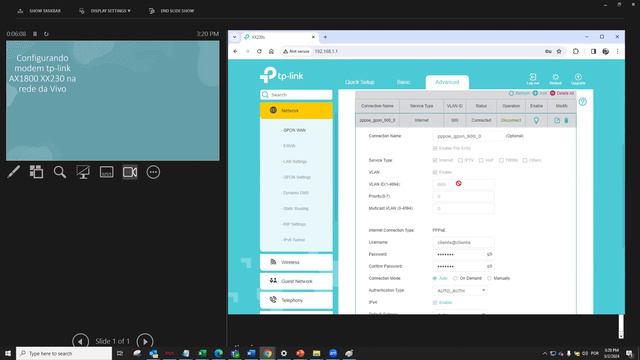Click Add above the connection table
Screen dimensions: 640x360
[540, 93]
